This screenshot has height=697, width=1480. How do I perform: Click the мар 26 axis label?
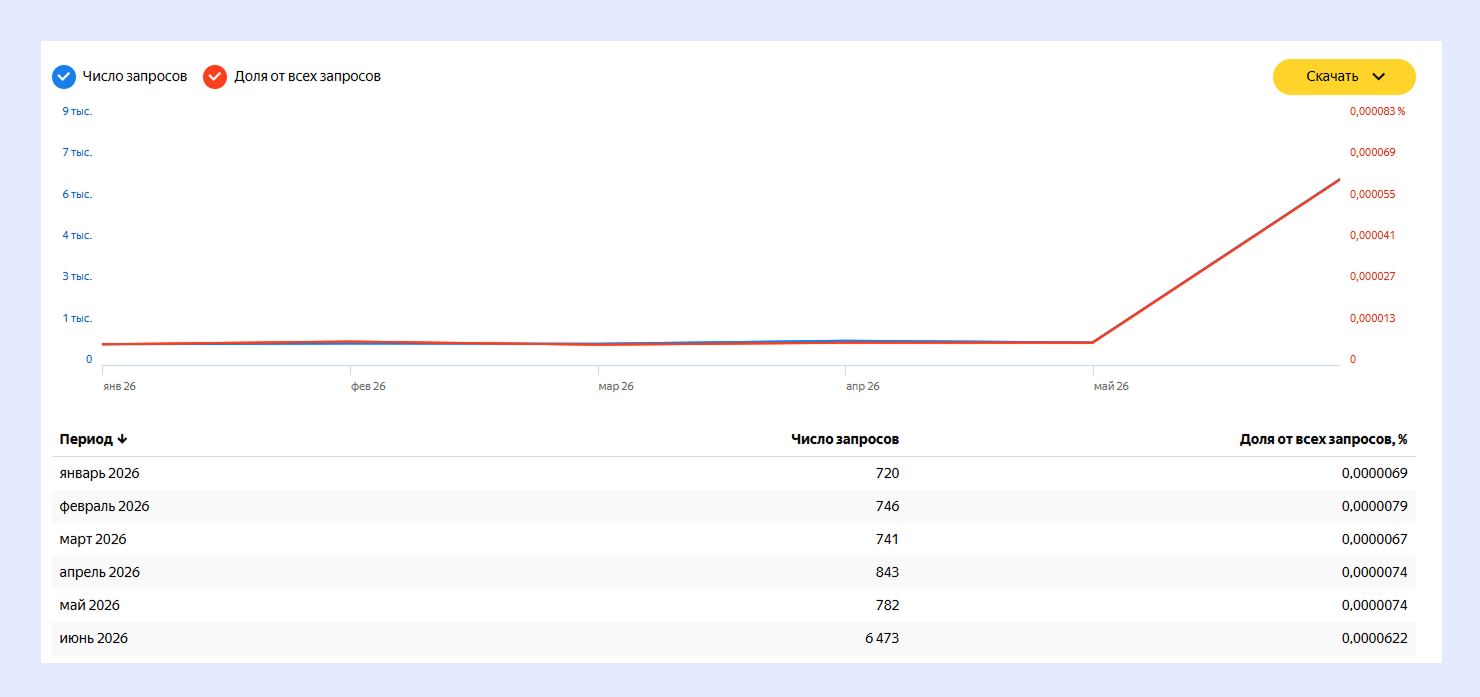616,386
